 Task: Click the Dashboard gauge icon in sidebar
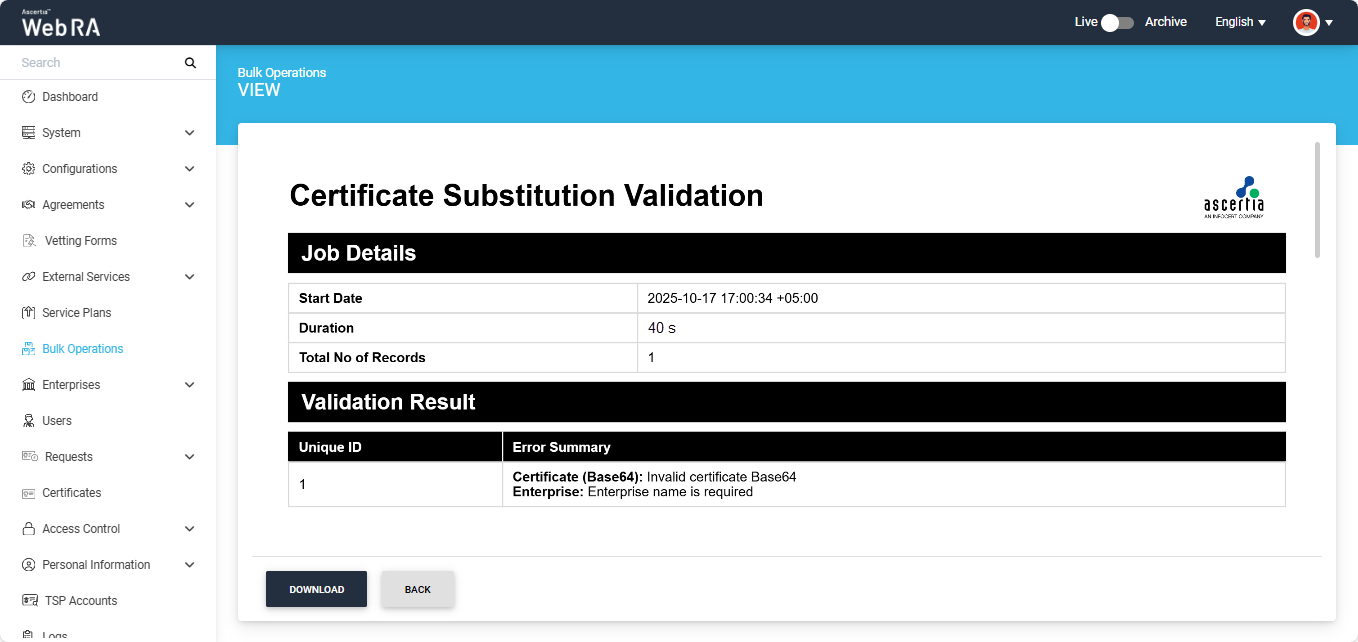coord(28,97)
